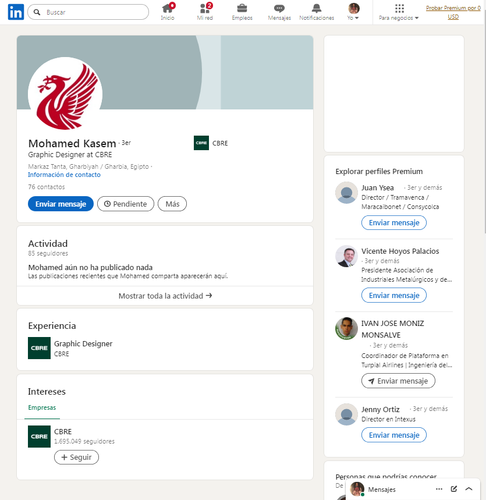View Mohamed Kasem's profile picture
486x500 pixels.
click(65, 94)
